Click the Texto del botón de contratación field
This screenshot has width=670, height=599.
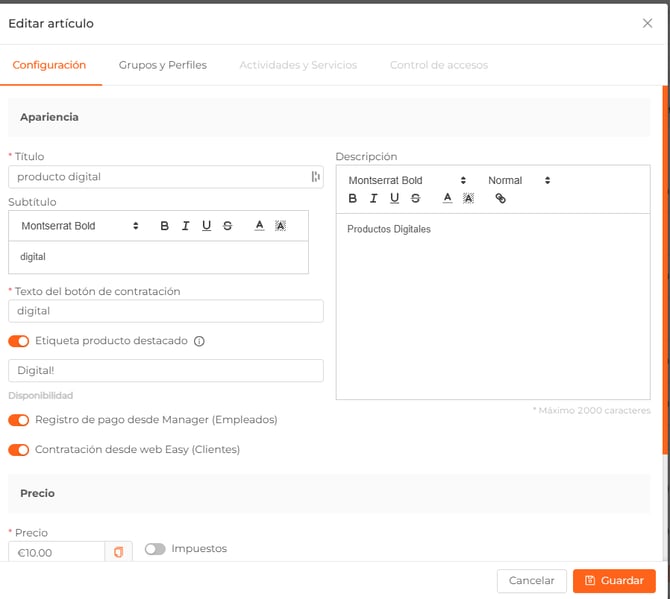[x=165, y=311]
